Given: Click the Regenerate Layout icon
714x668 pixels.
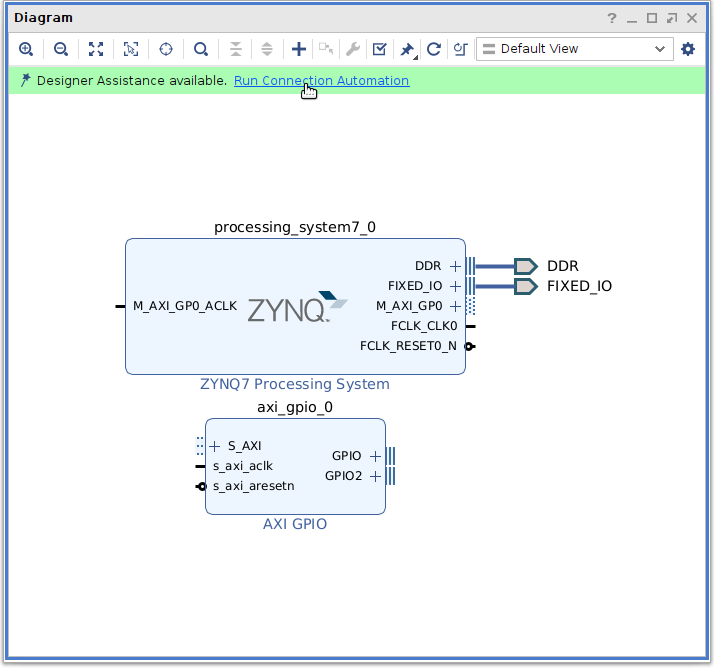Looking at the screenshot, I should coord(433,49).
